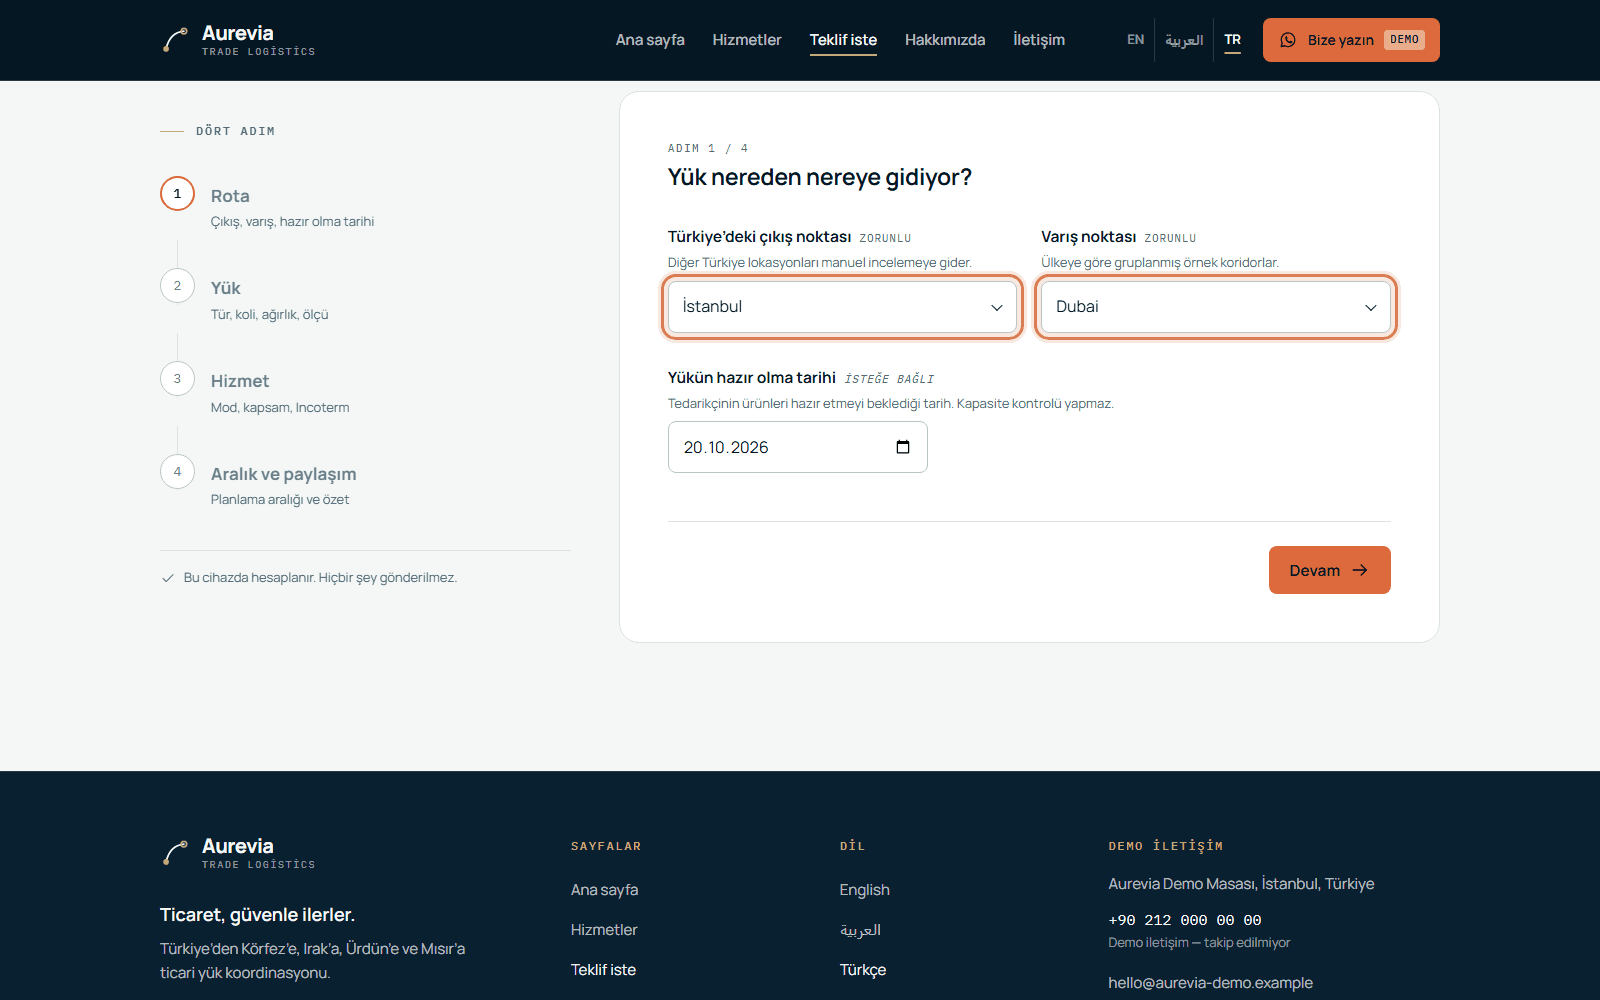Open Hakkımızda in top navigation

945,40
